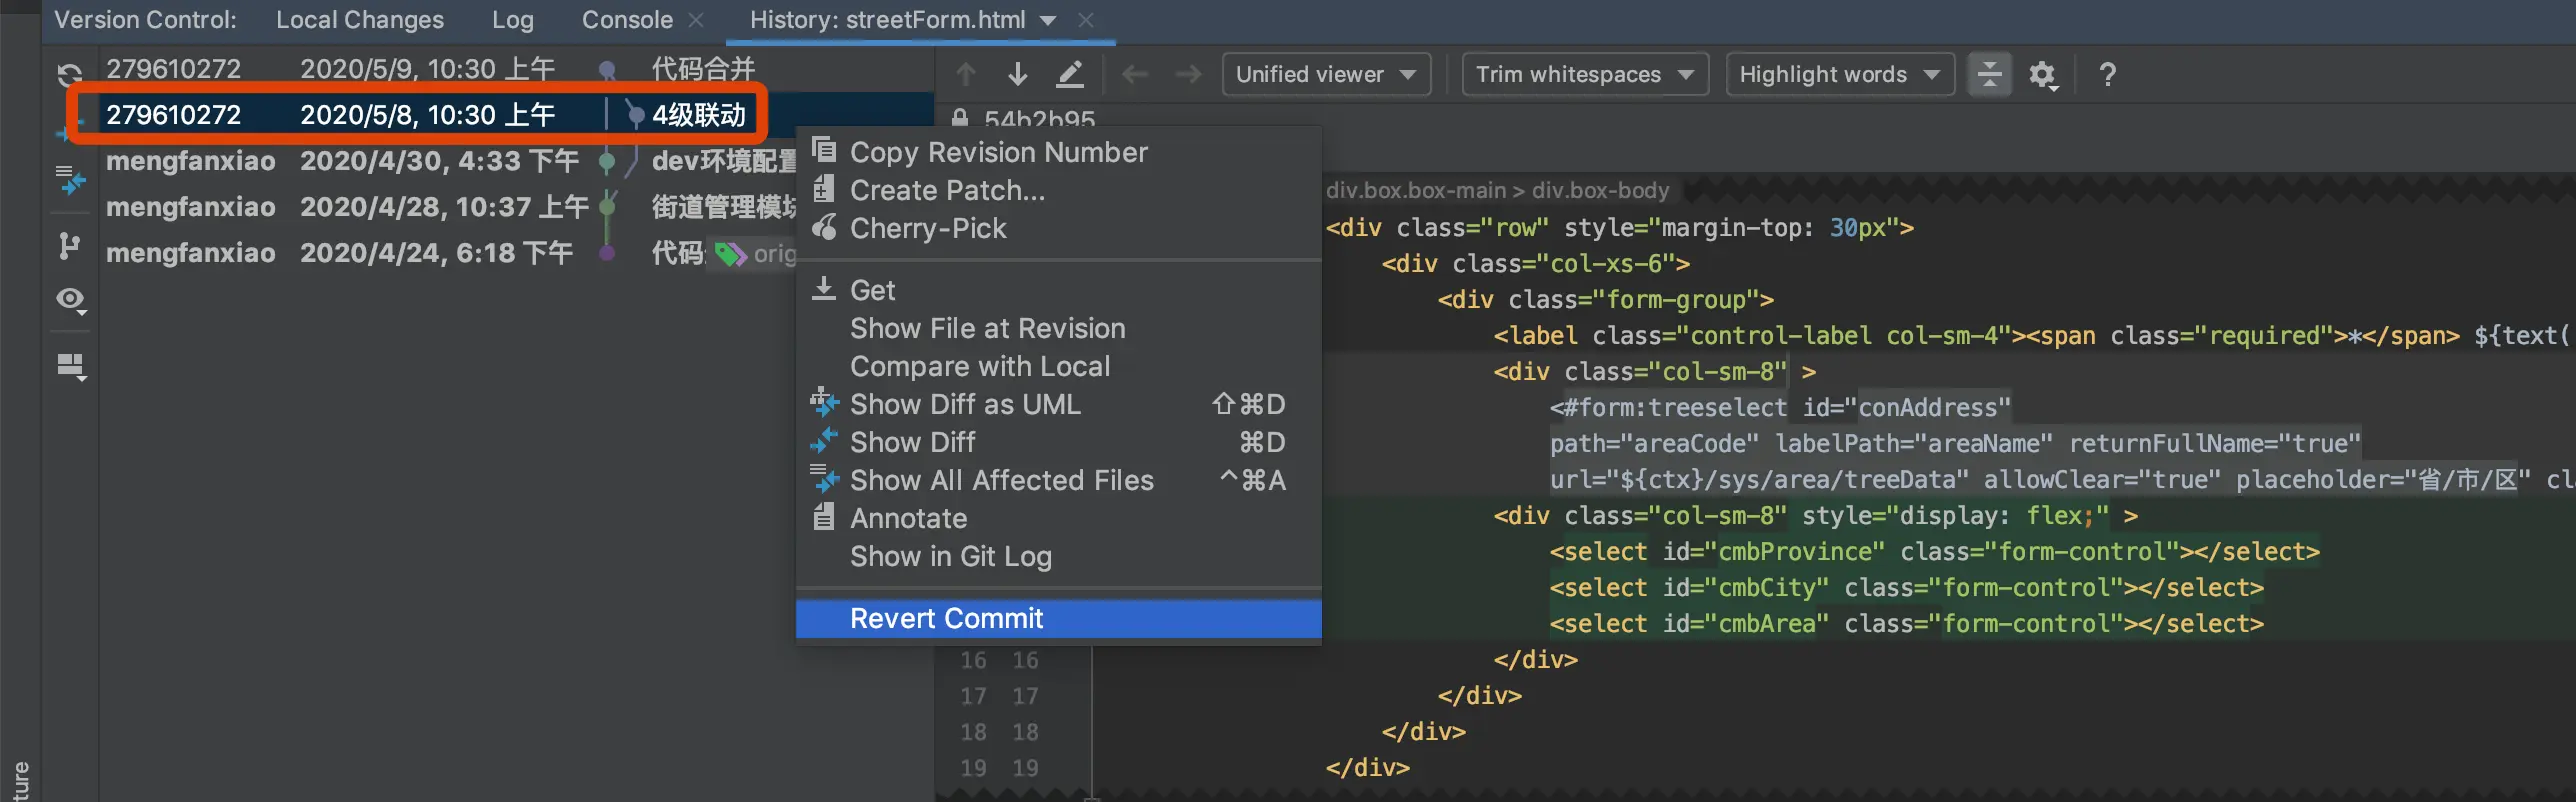The width and height of the screenshot is (2576, 802).
Task: Select Revert Commit from context menu
Action: 946,618
